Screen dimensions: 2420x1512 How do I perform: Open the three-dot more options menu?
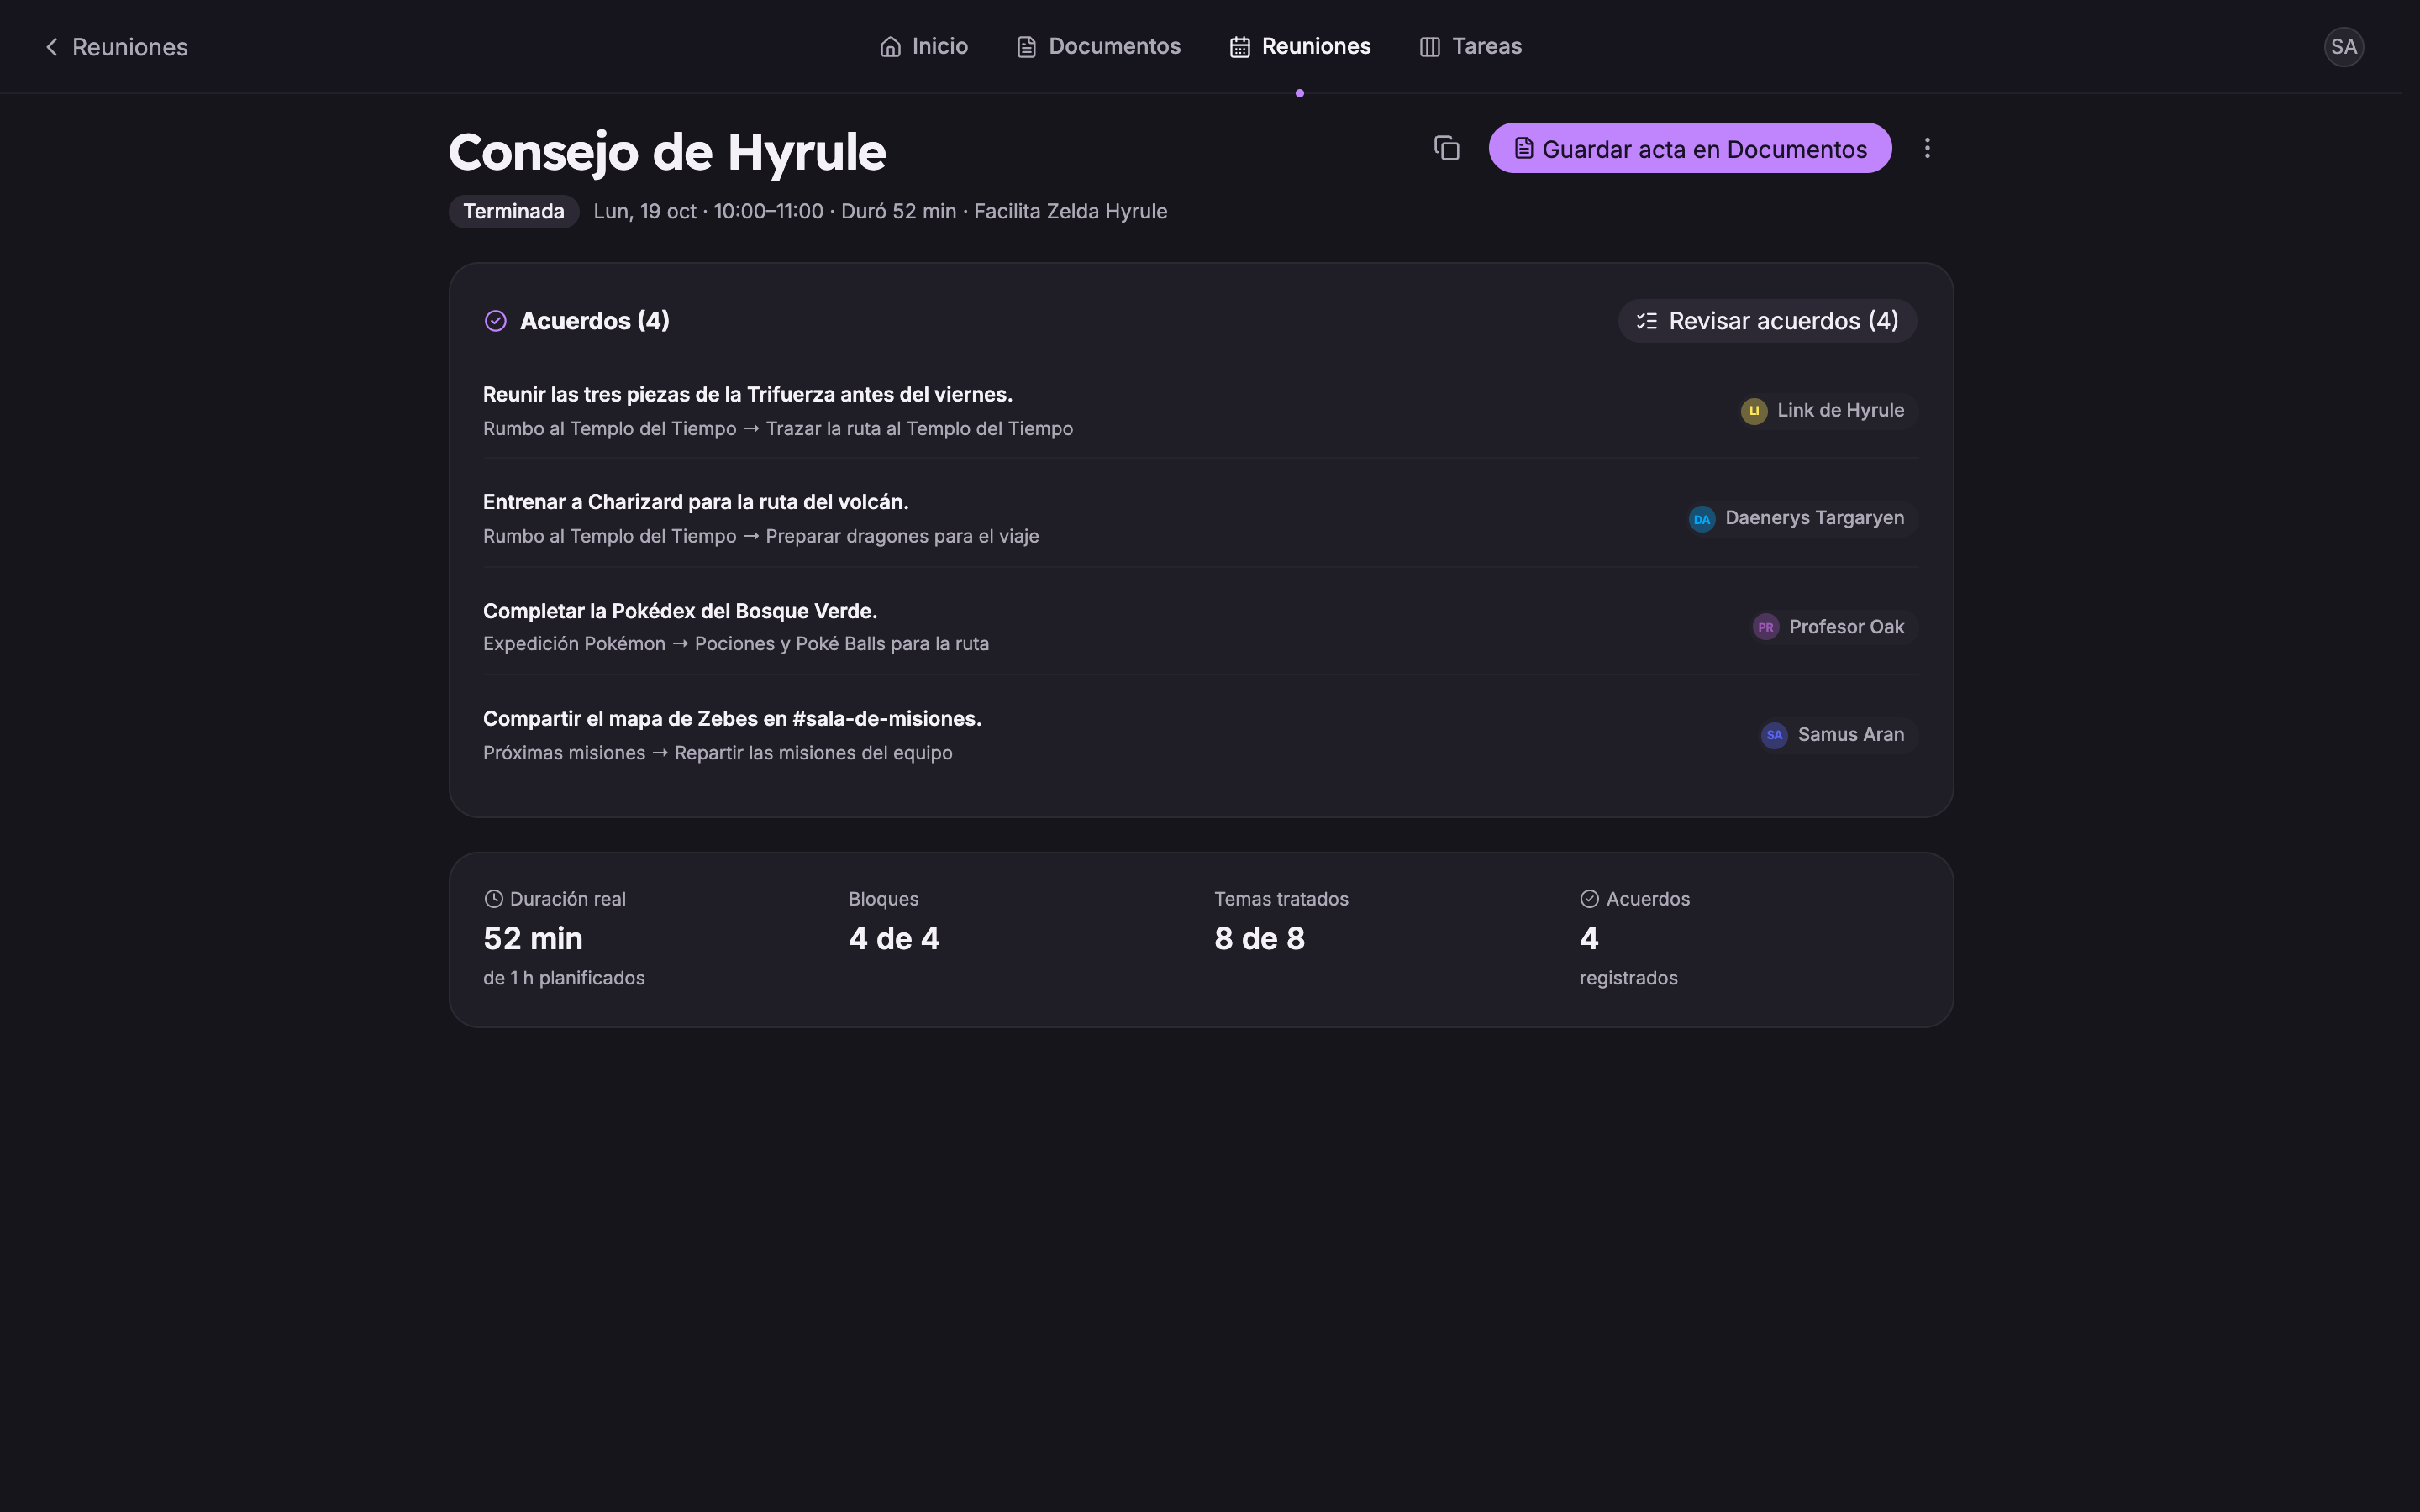(1927, 148)
